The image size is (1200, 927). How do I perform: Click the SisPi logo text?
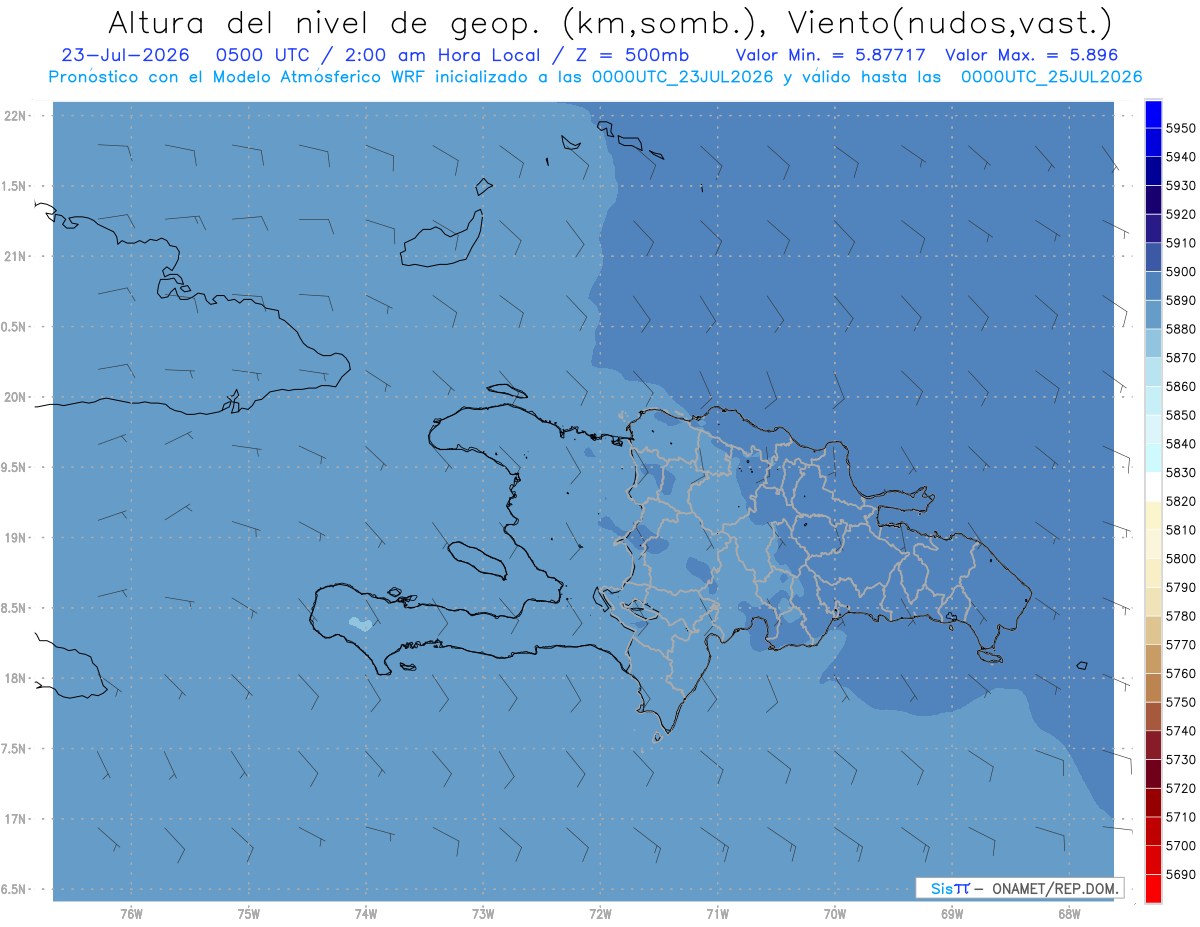click(950, 888)
